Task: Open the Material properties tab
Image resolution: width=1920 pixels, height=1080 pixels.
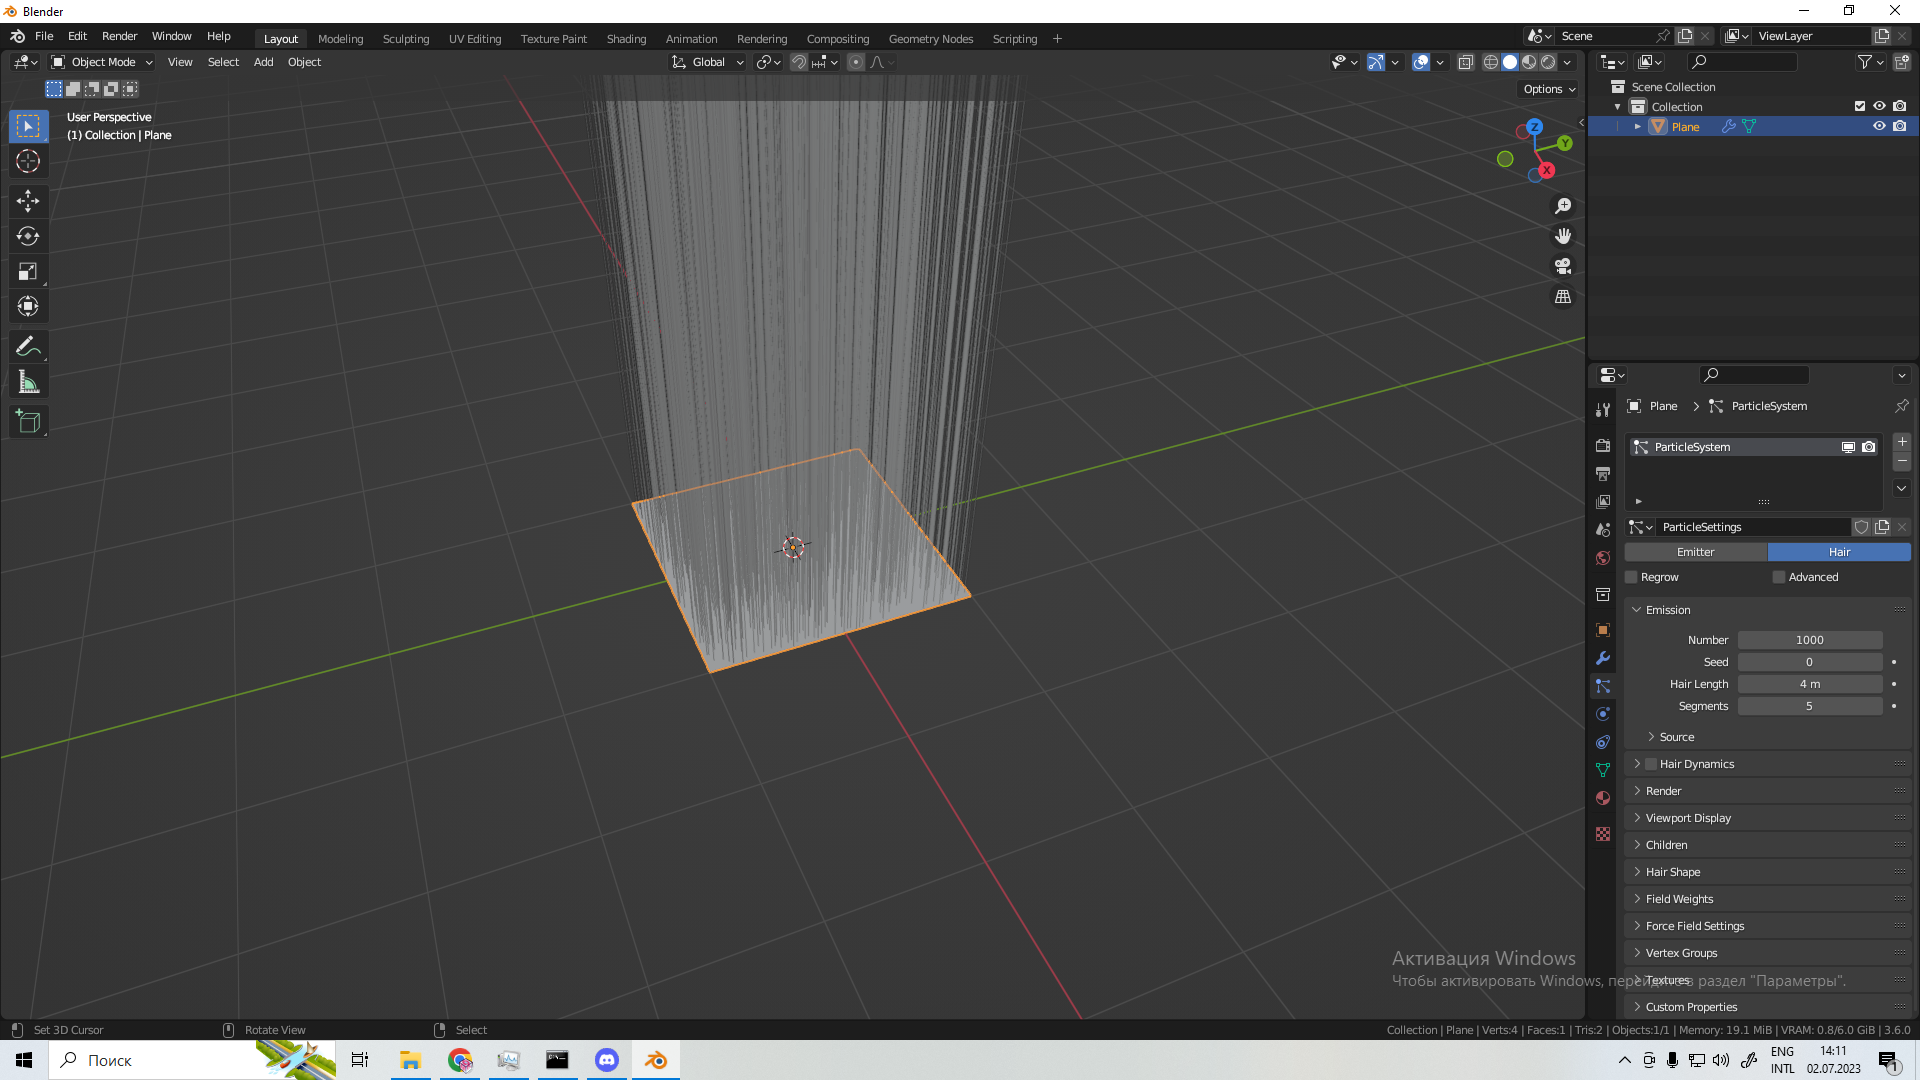Action: 1603,798
